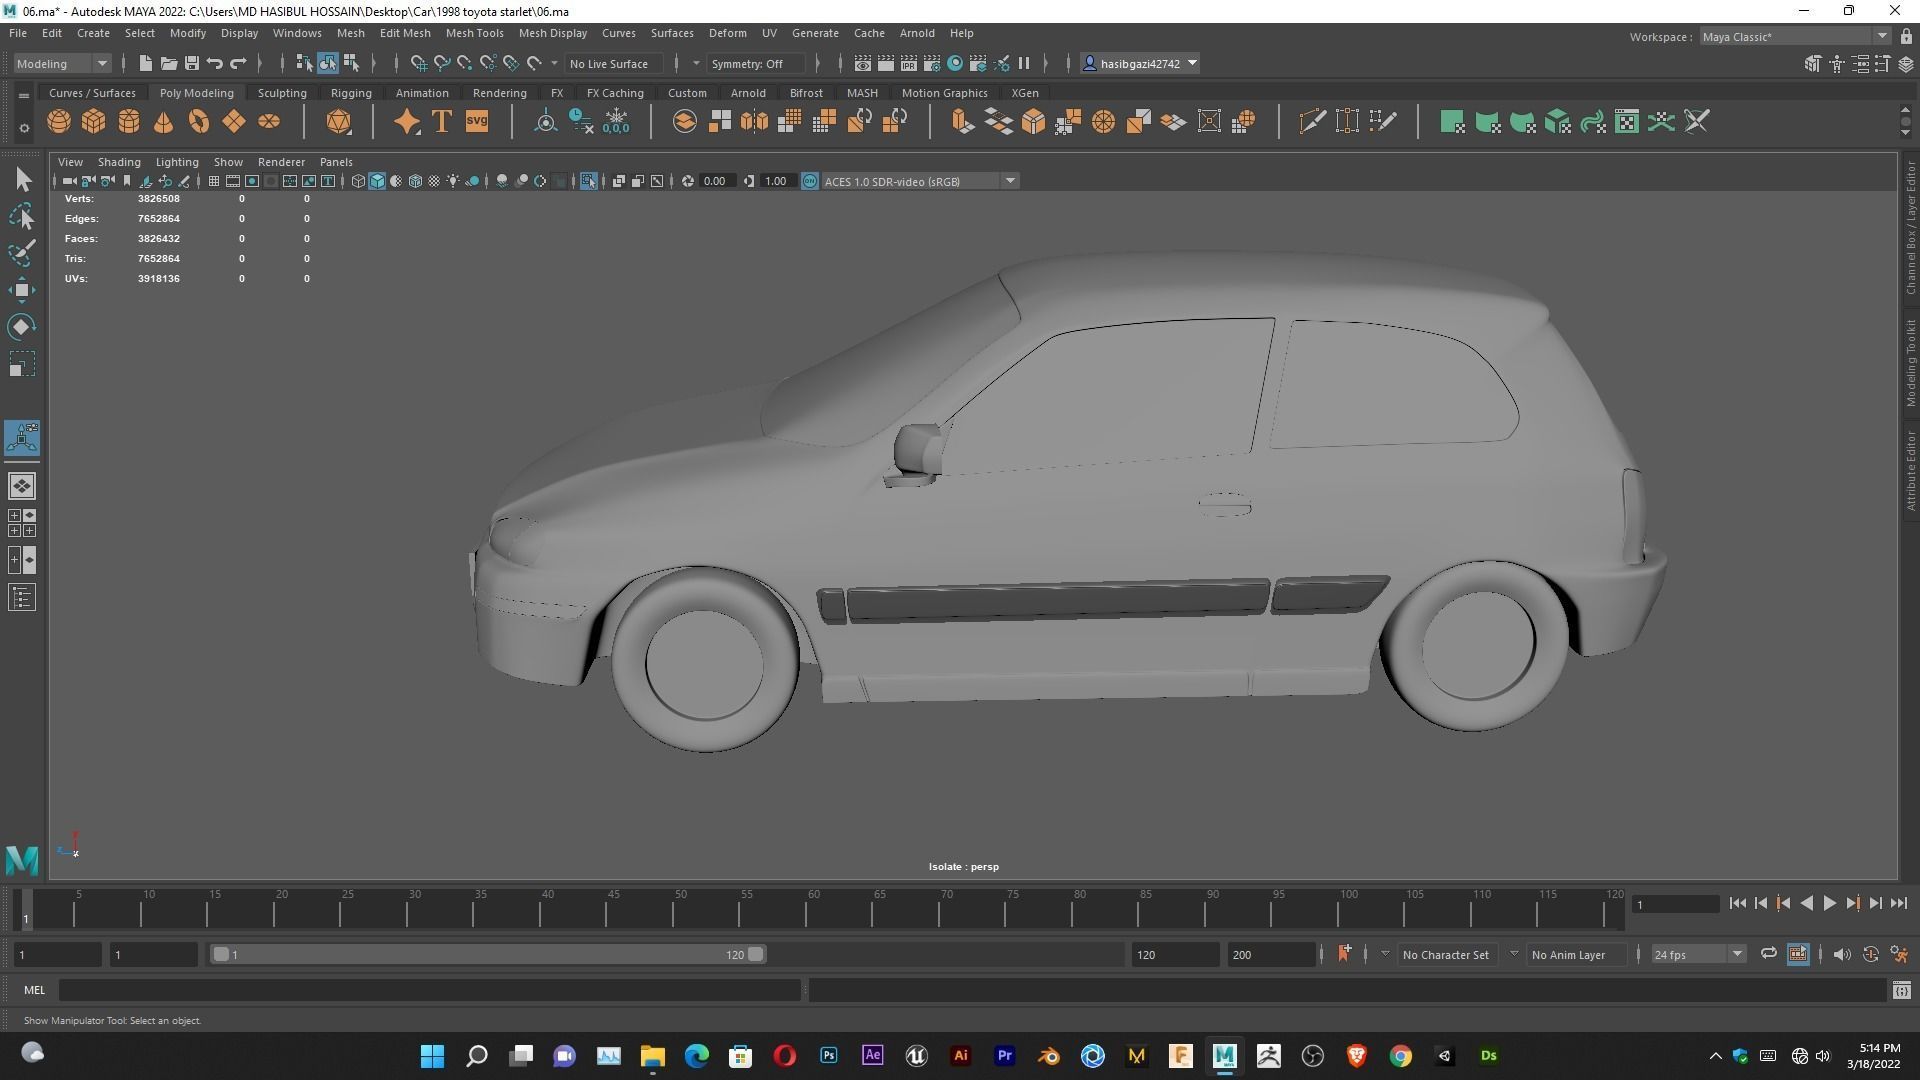Select the Polygon Sphere shelf icon
The image size is (1920, 1080).
(59, 122)
